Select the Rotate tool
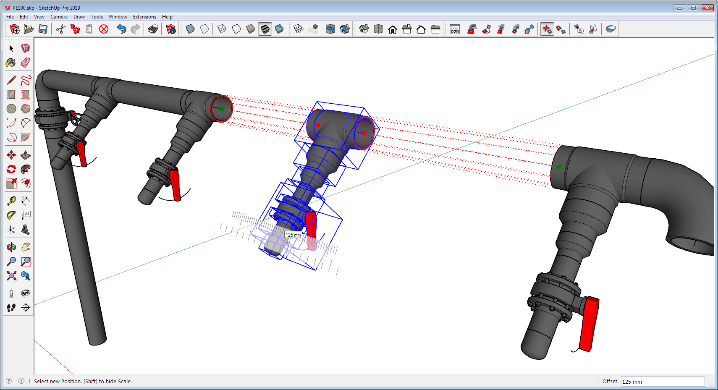 [x=11, y=169]
